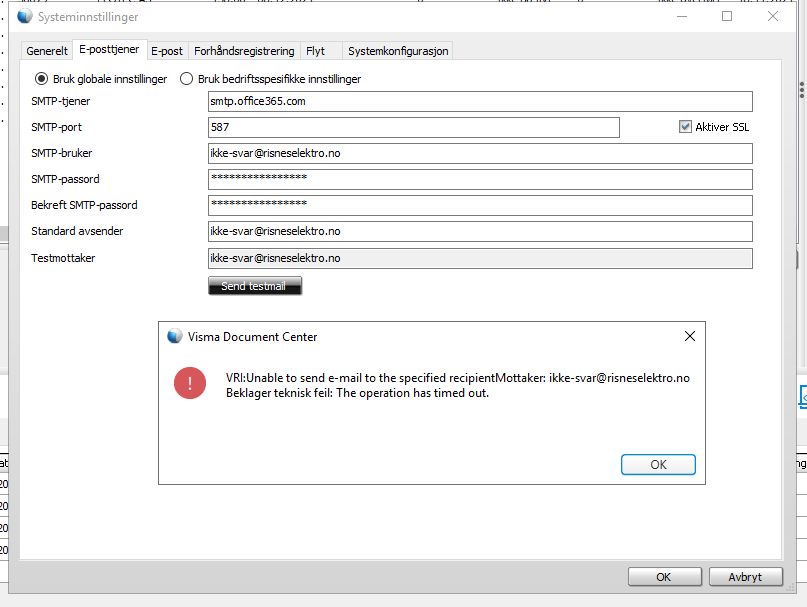
Task: Click OK in the Systeminnstillinger window
Action: 664,577
